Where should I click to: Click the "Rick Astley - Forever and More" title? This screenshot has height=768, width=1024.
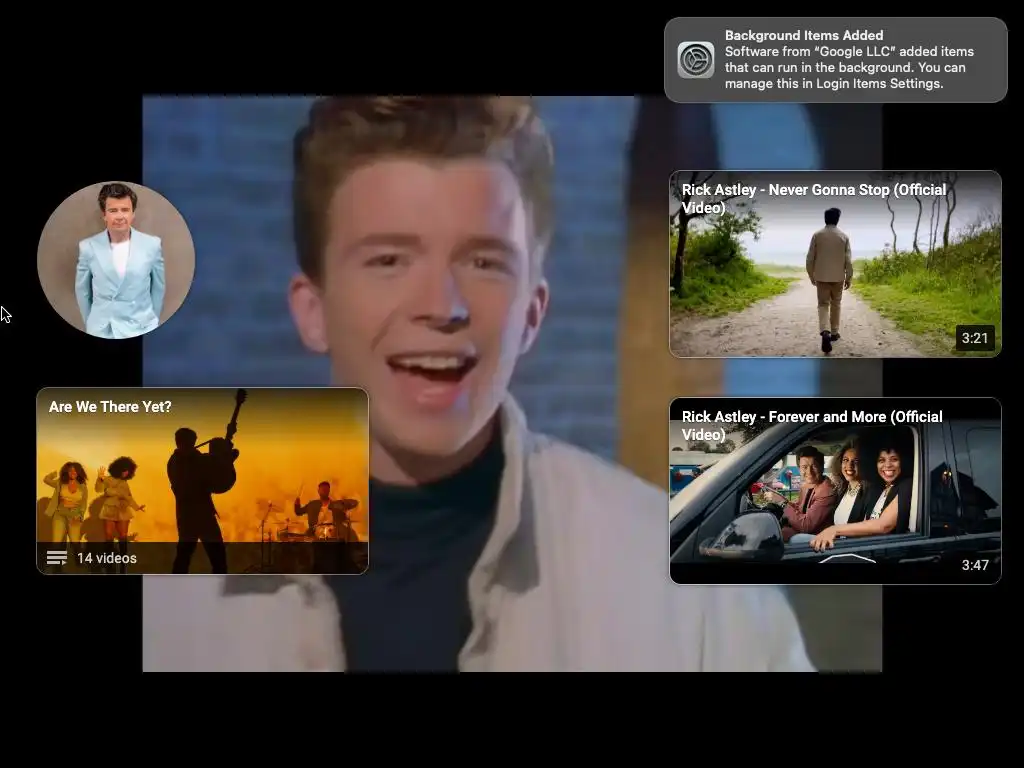(x=812, y=425)
